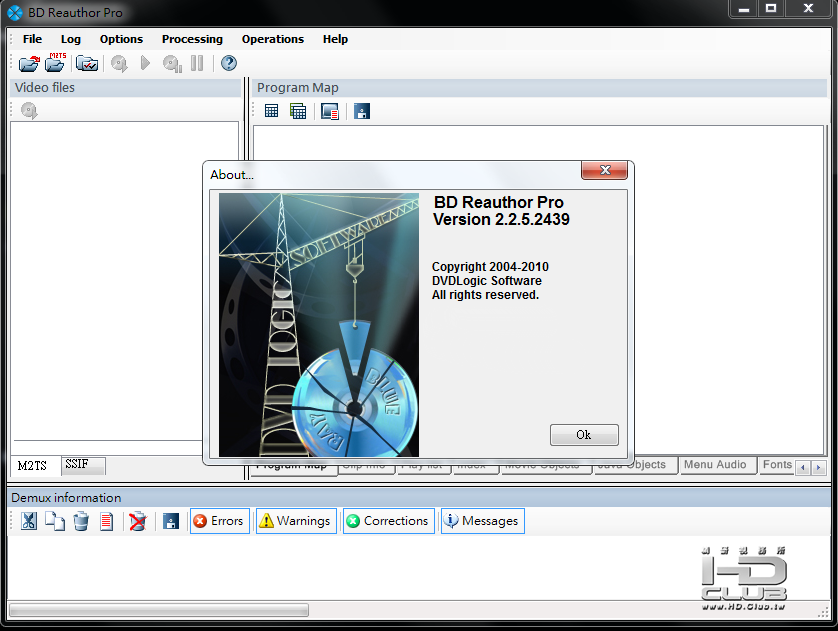Click the disc icon under Video files
838x631 pixels.
pos(29,111)
